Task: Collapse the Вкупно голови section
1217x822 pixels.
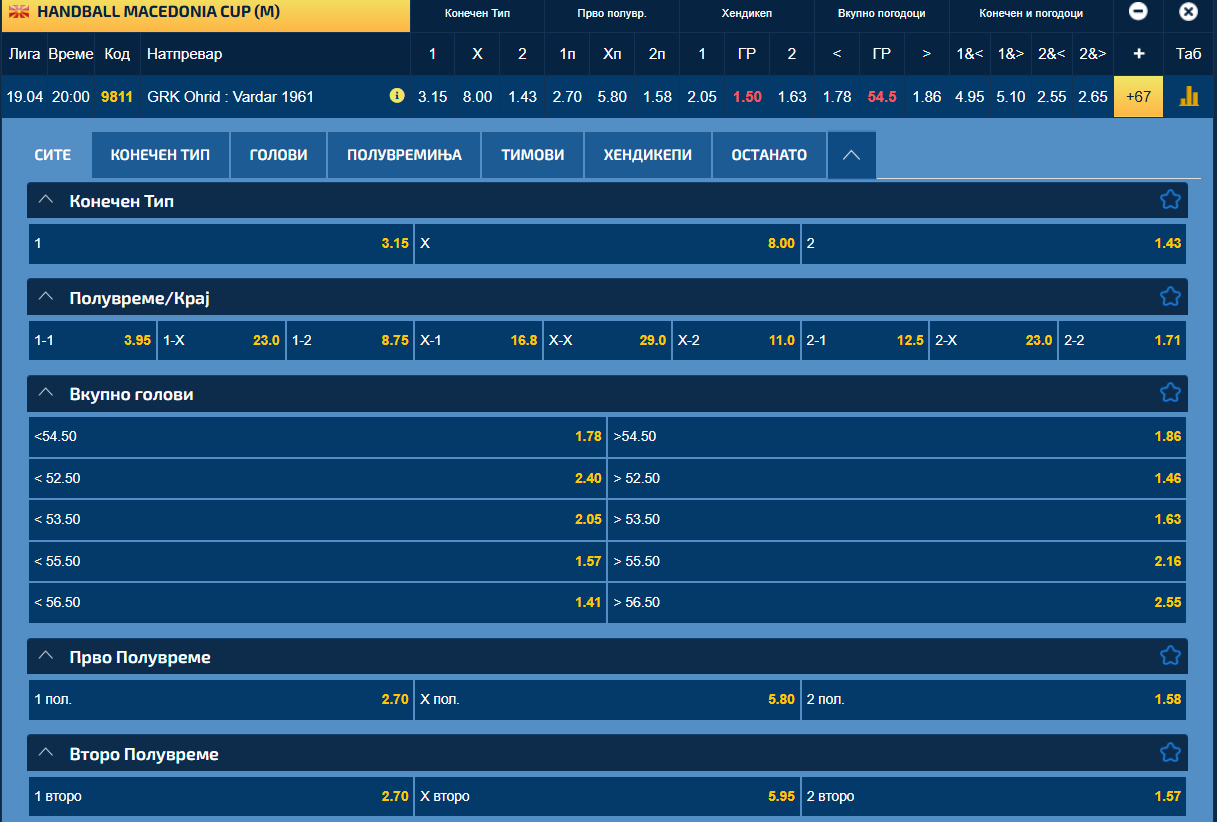Action: (45, 393)
